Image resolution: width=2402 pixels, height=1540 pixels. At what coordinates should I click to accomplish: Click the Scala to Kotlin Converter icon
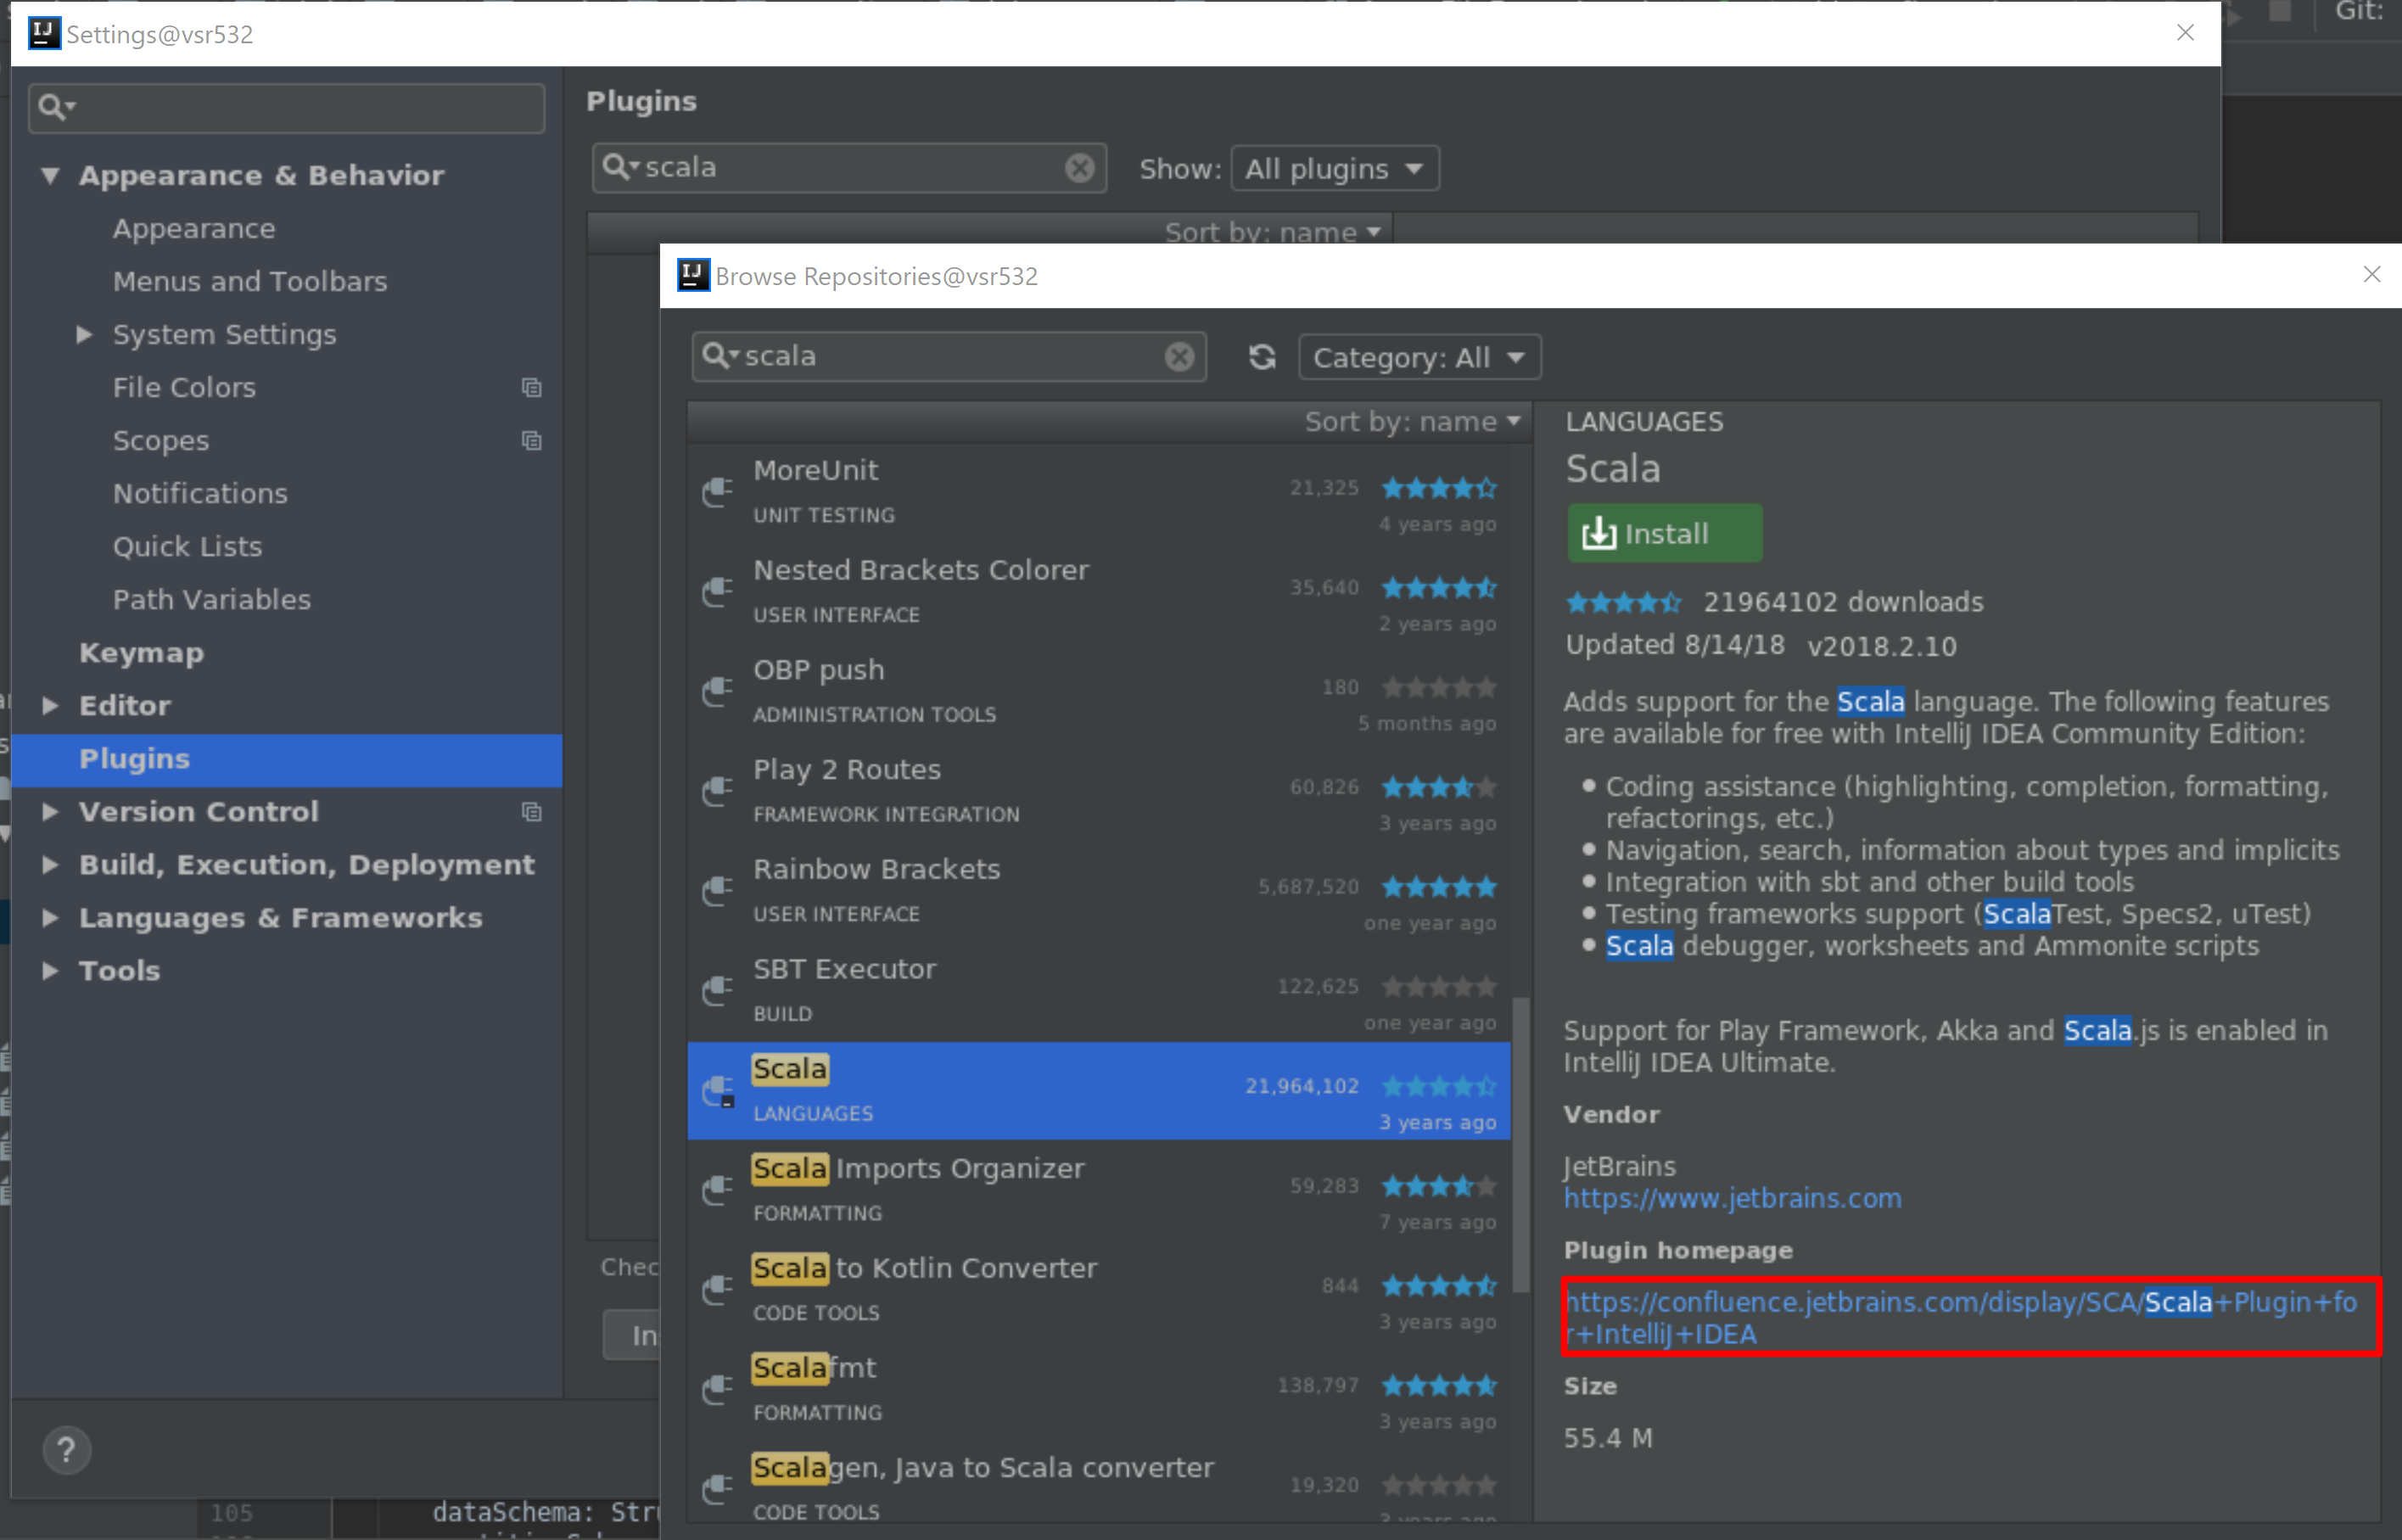coord(717,1290)
